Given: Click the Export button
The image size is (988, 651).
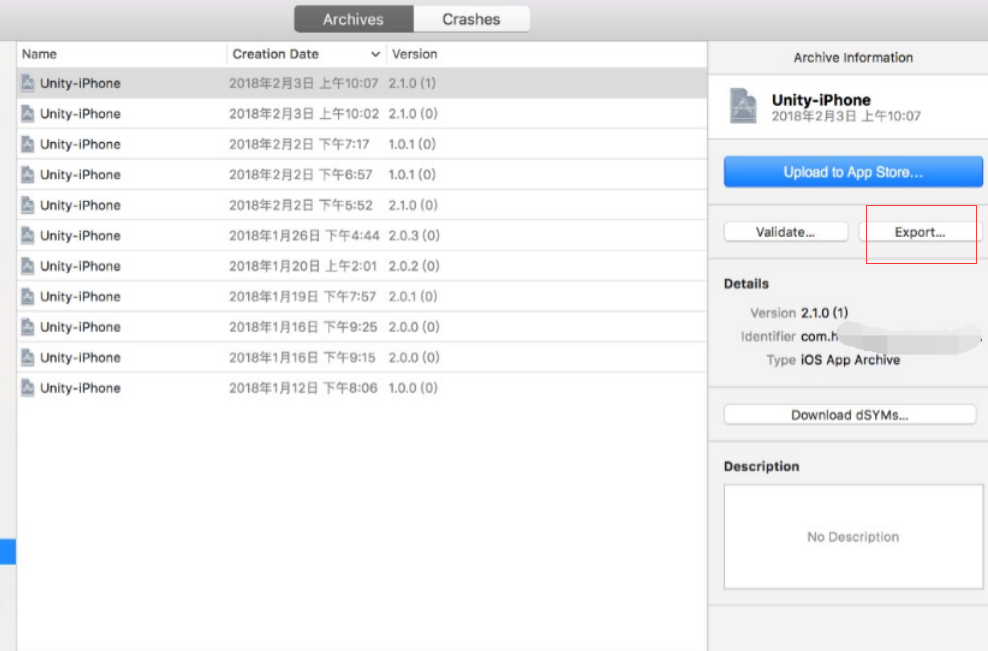Looking at the screenshot, I should tap(920, 232).
